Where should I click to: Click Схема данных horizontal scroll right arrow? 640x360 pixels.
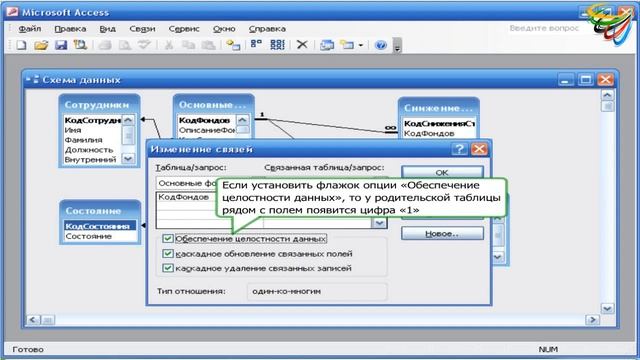592,320
